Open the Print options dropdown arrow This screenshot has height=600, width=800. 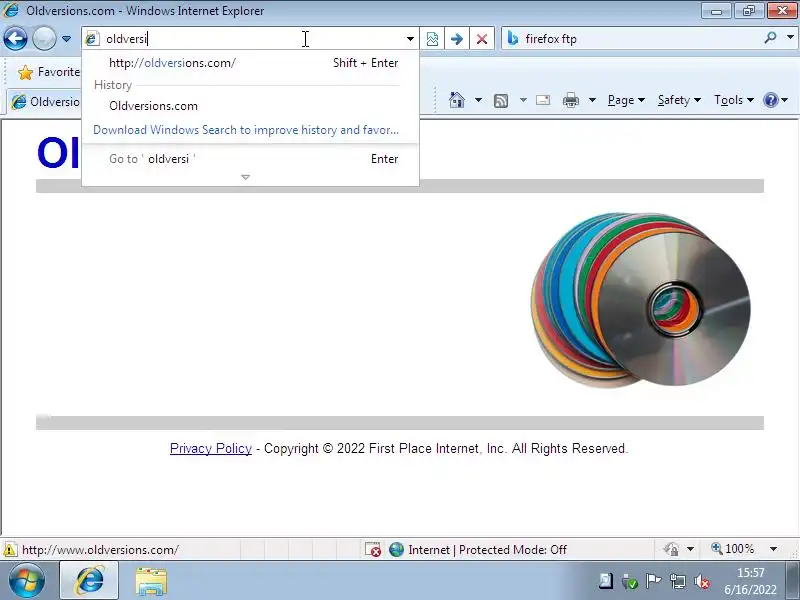[x=592, y=100]
